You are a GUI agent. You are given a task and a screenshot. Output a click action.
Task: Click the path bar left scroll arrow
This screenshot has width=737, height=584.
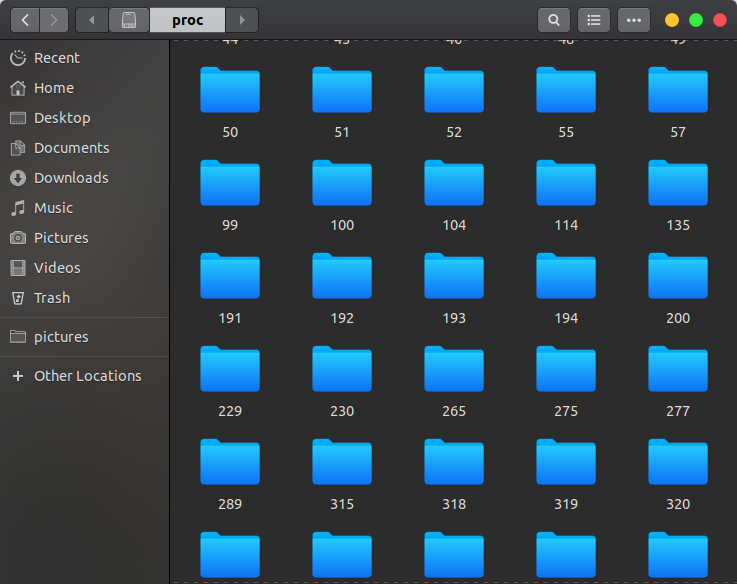coord(92,20)
